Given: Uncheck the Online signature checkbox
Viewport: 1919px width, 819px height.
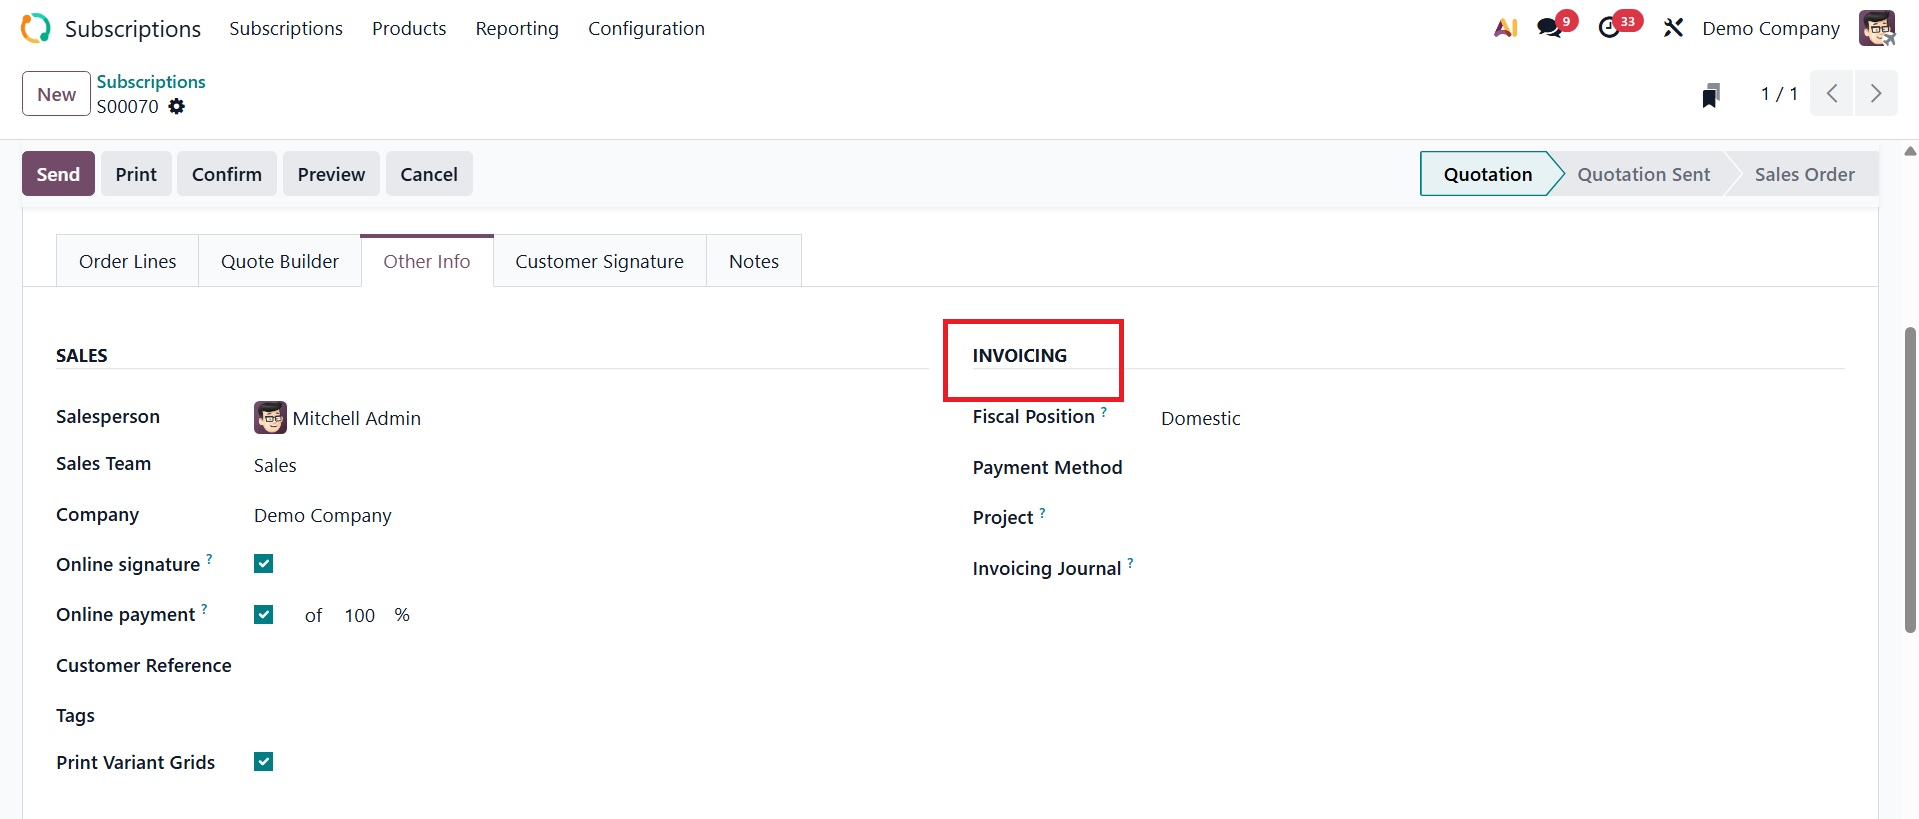Looking at the screenshot, I should coord(264,564).
